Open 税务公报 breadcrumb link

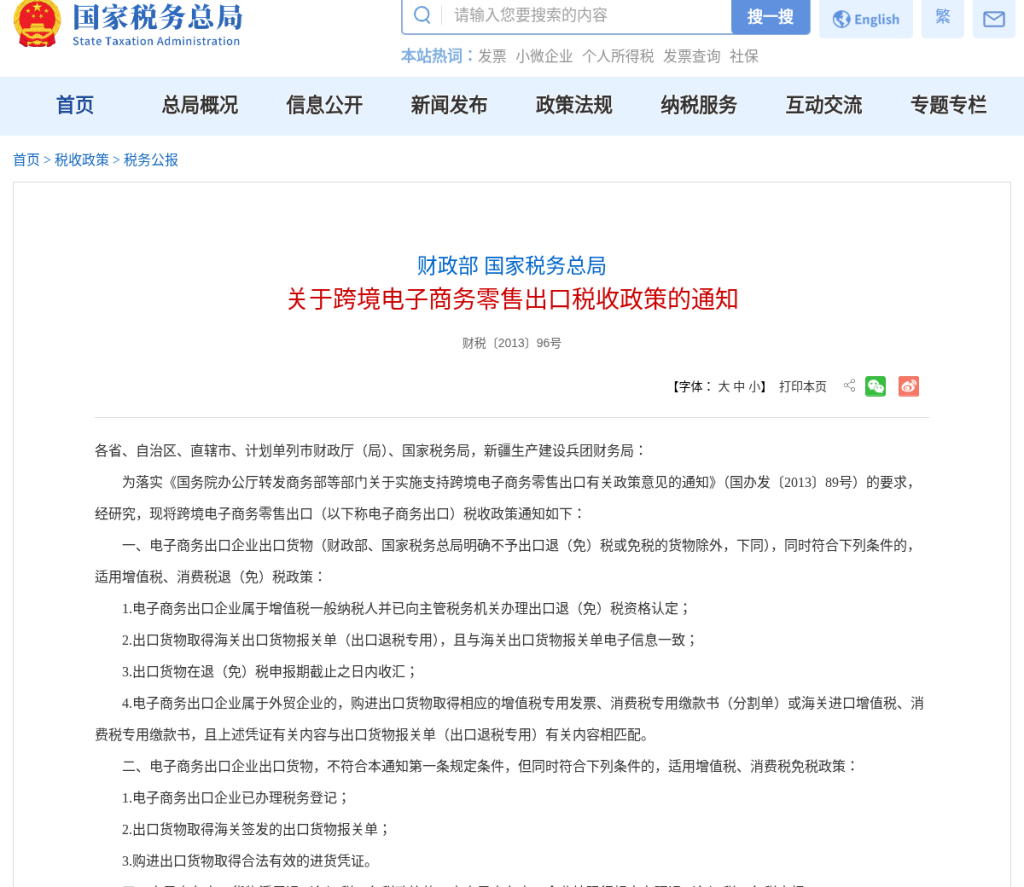[151, 160]
